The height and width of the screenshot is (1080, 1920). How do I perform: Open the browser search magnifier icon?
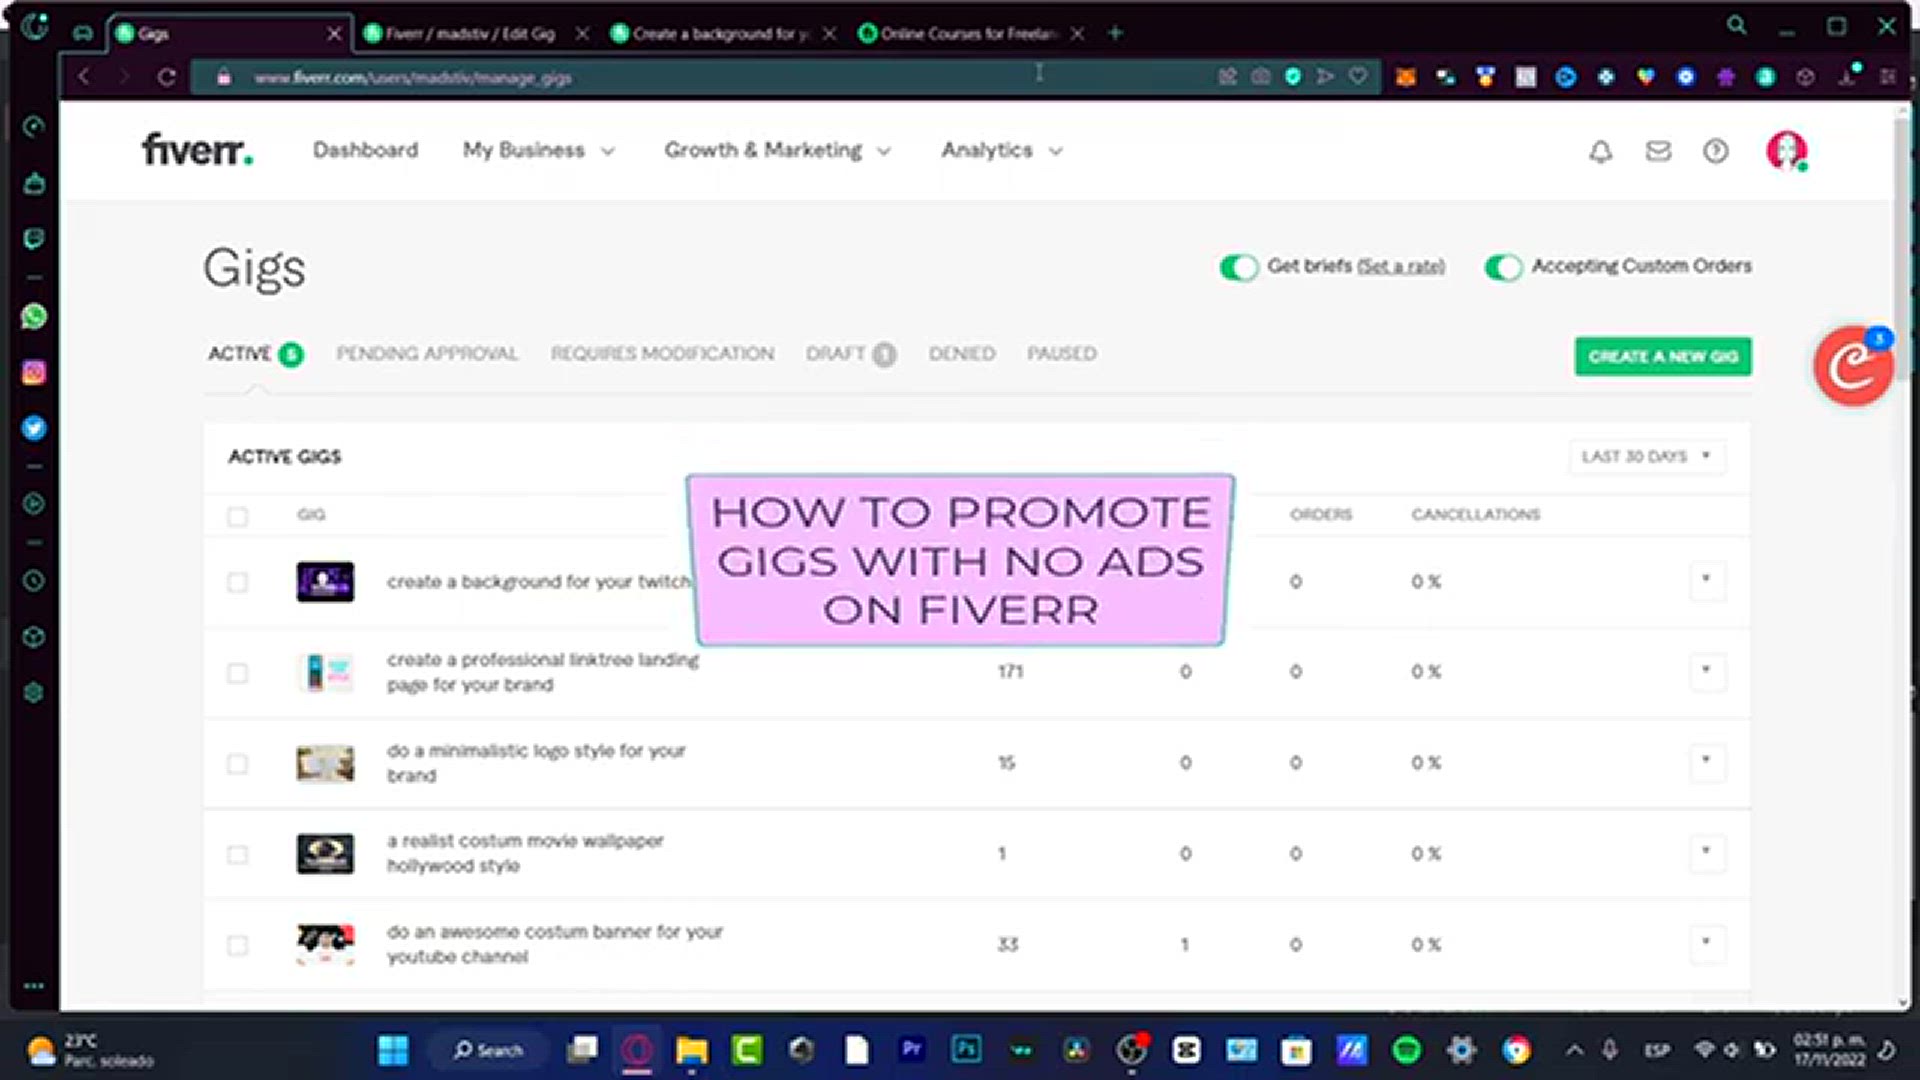(1737, 26)
